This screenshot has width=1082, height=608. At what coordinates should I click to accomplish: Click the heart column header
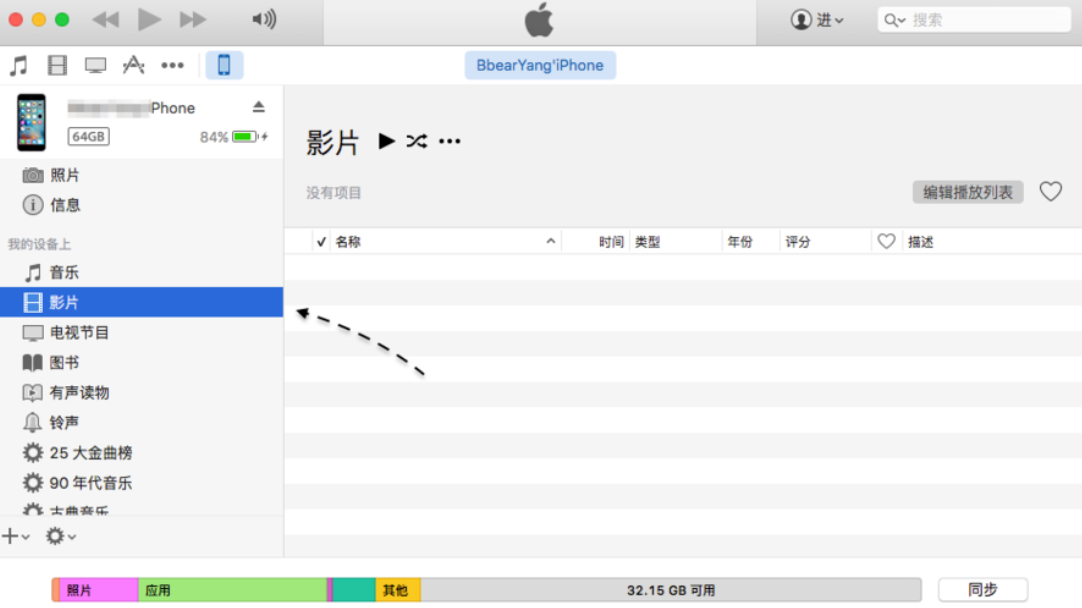pyautogui.click(x=886, y=242)
